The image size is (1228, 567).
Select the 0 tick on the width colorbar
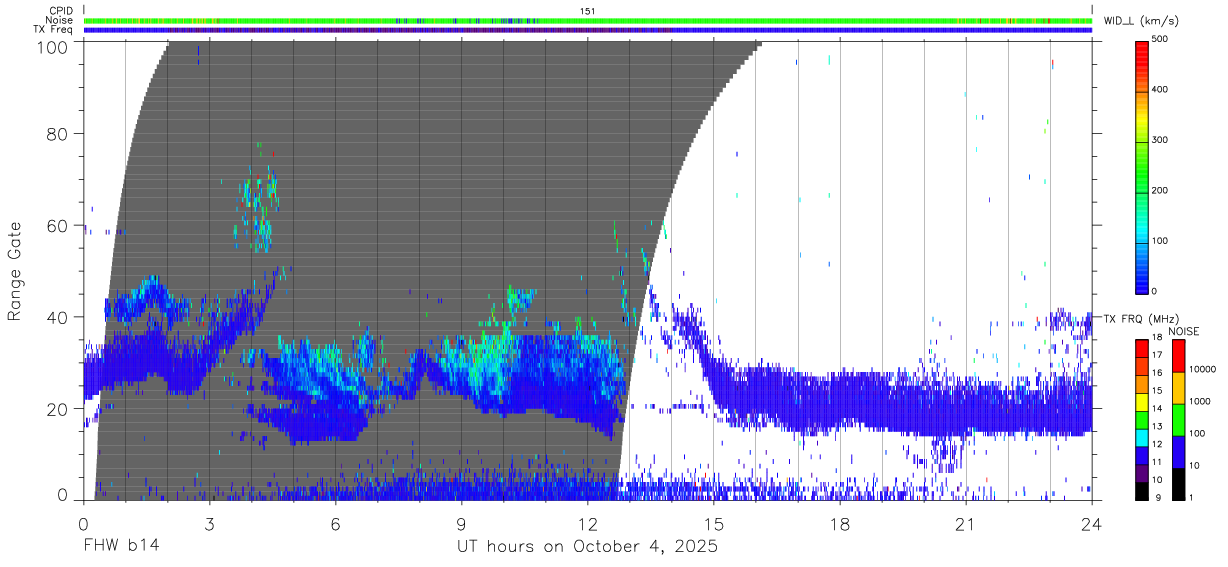tap(1155, 291)
